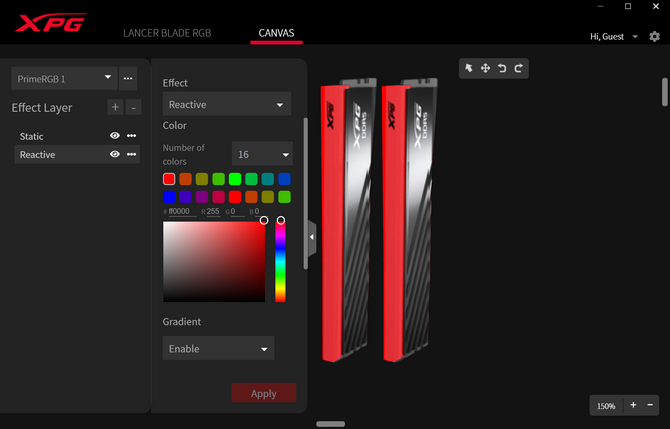
Task: Click the 150% zoom level value
Action: pyautogui.click(x=606, y=405)
